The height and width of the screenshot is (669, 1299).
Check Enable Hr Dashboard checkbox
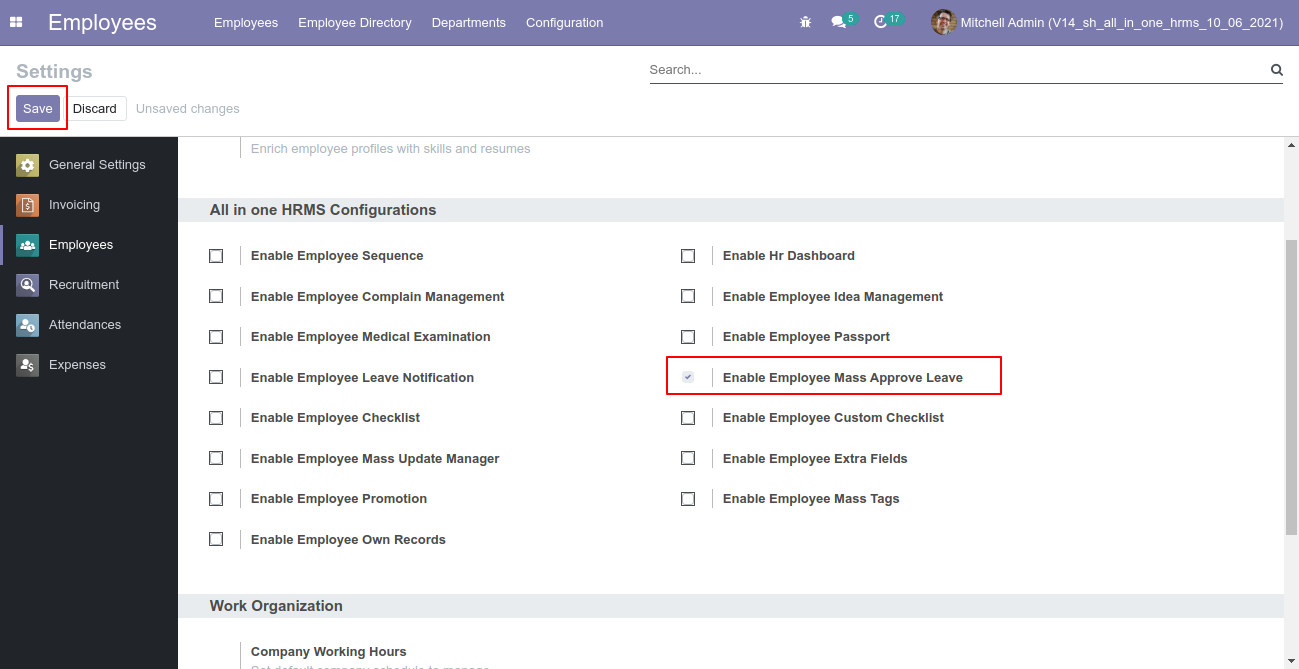688,256
